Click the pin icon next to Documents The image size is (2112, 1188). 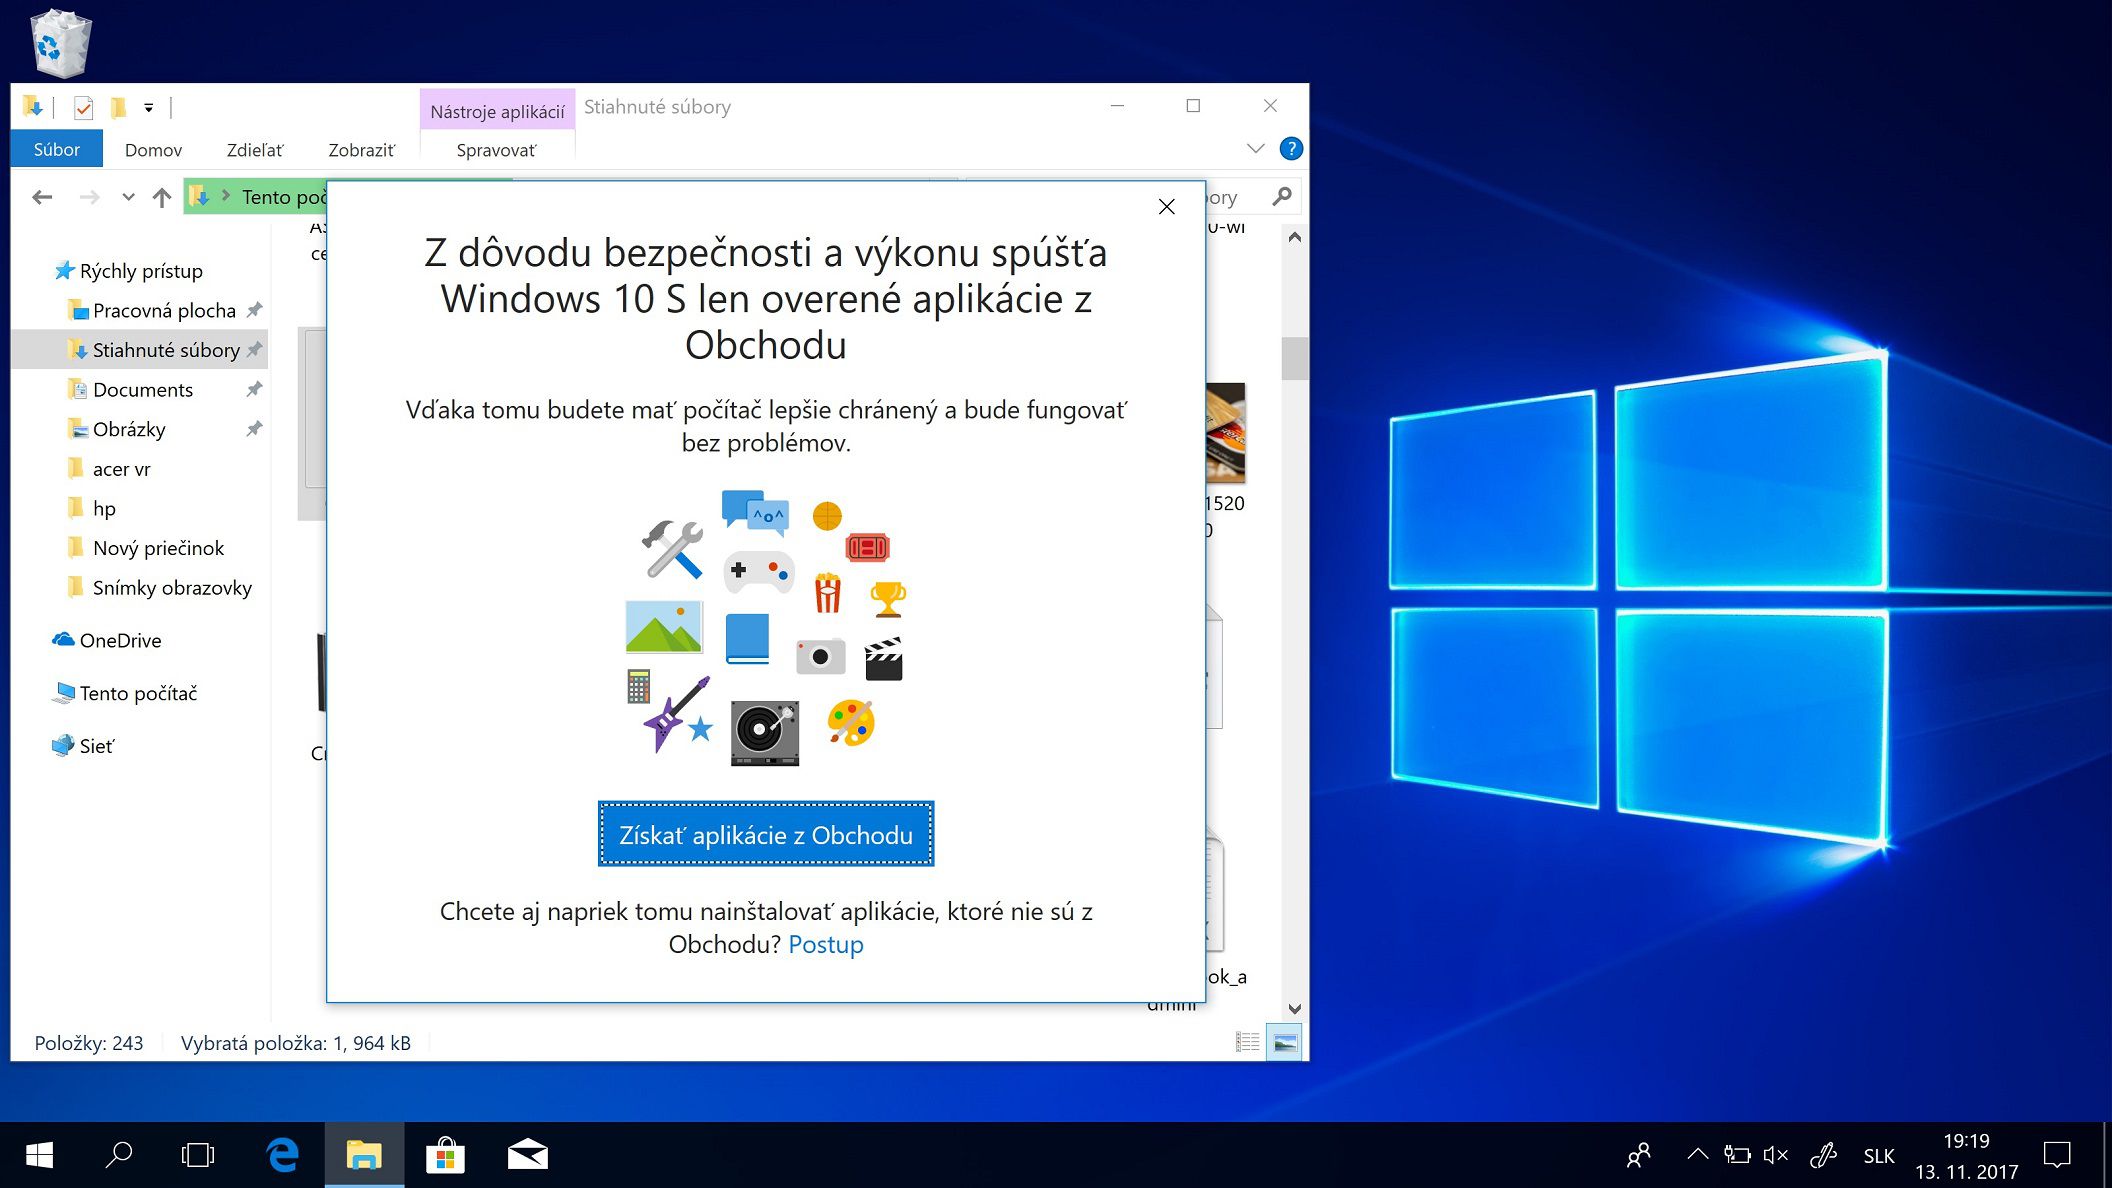click(x=254, y=389)
